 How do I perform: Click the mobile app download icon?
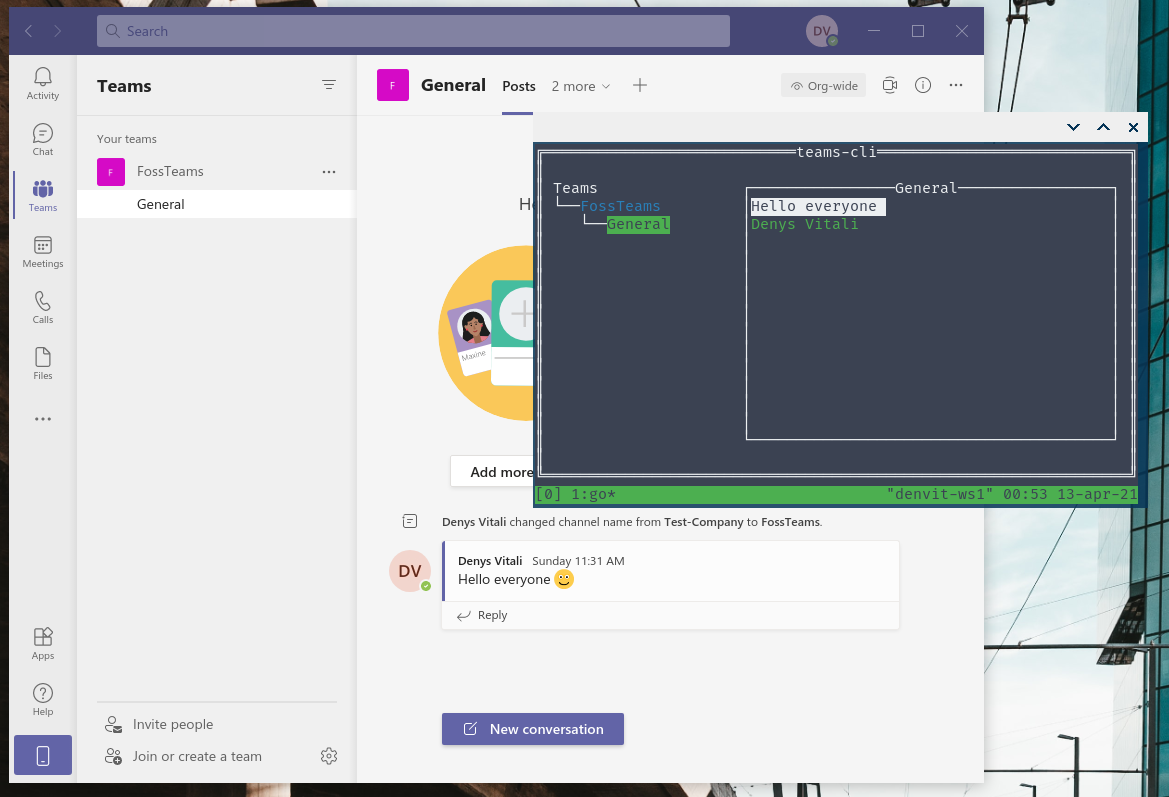point(42,755)
